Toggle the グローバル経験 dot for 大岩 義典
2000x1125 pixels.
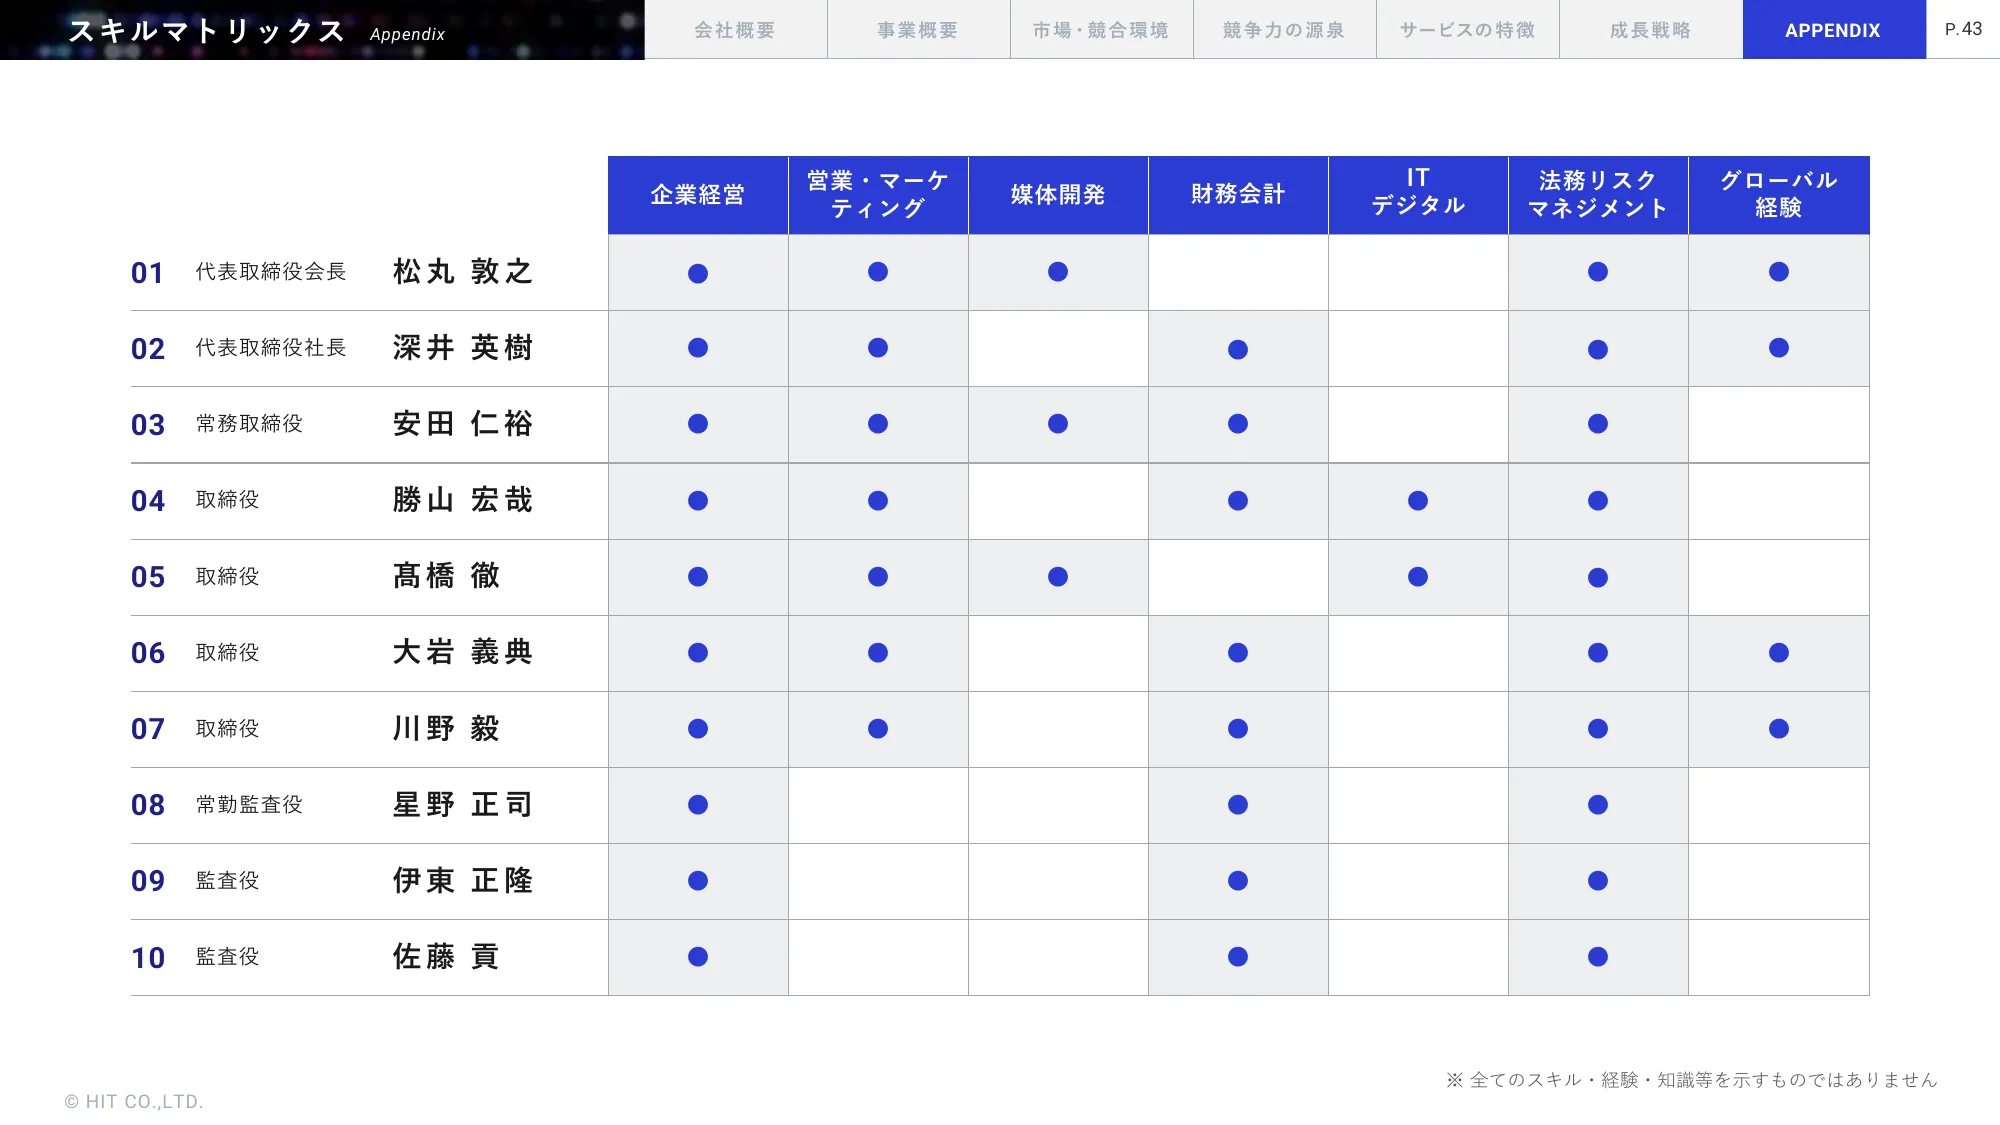1778,653
